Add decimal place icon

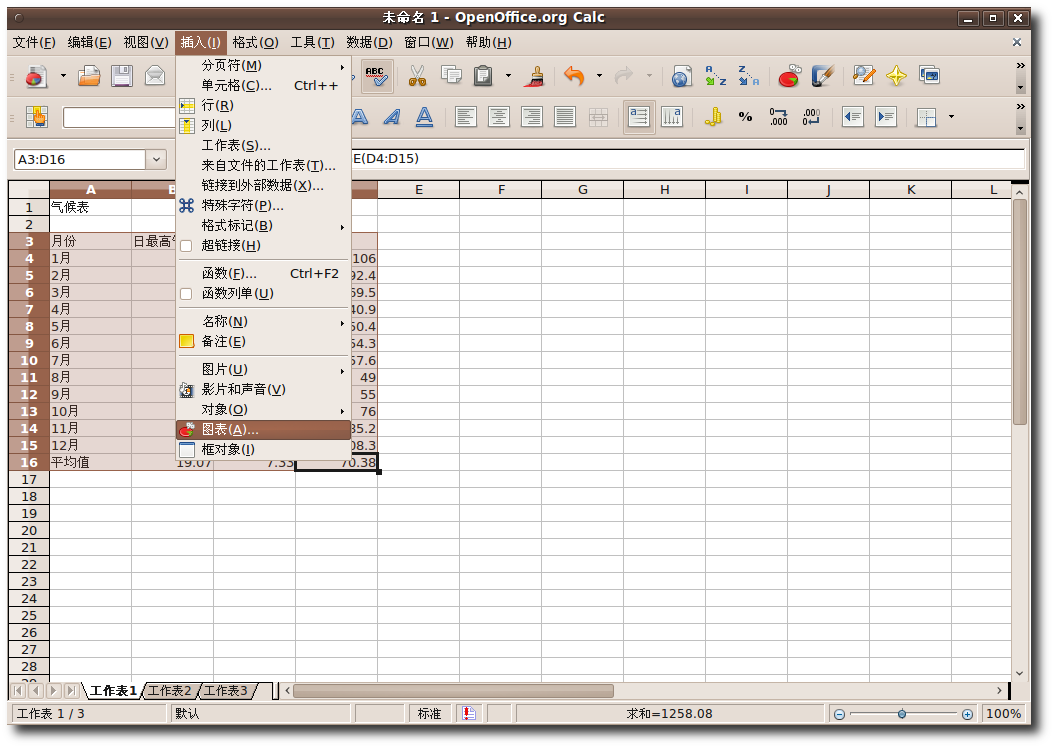(778, 117)
